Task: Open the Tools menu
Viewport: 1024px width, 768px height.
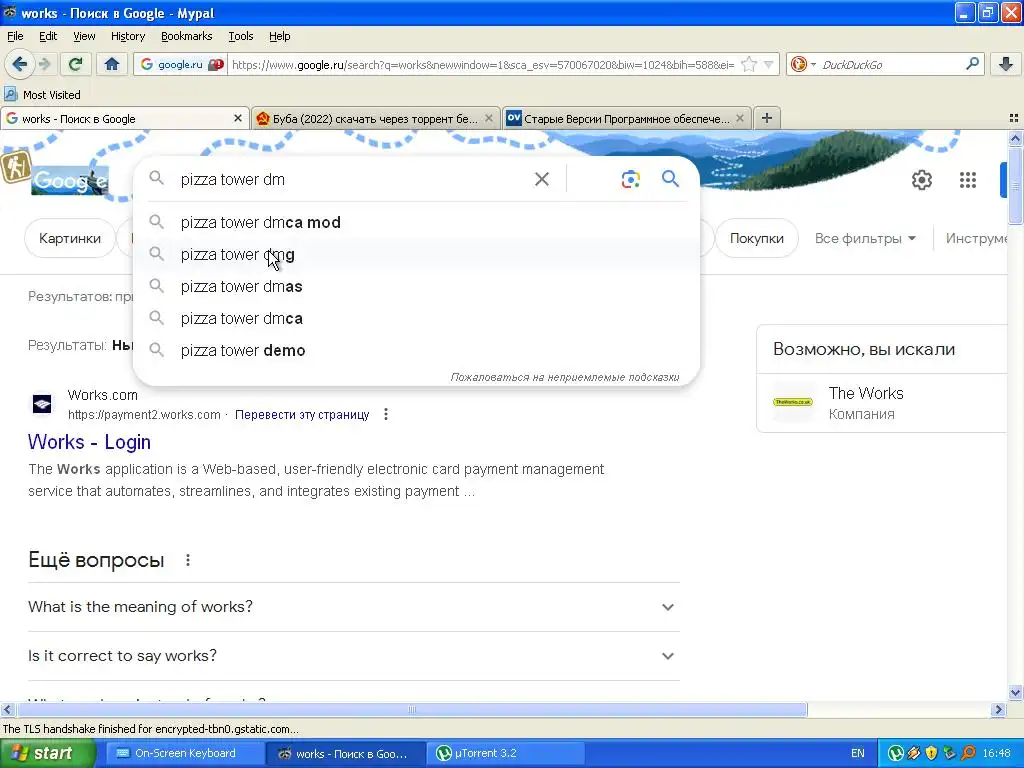Action: pyautogui.click(x=240, y=36)
